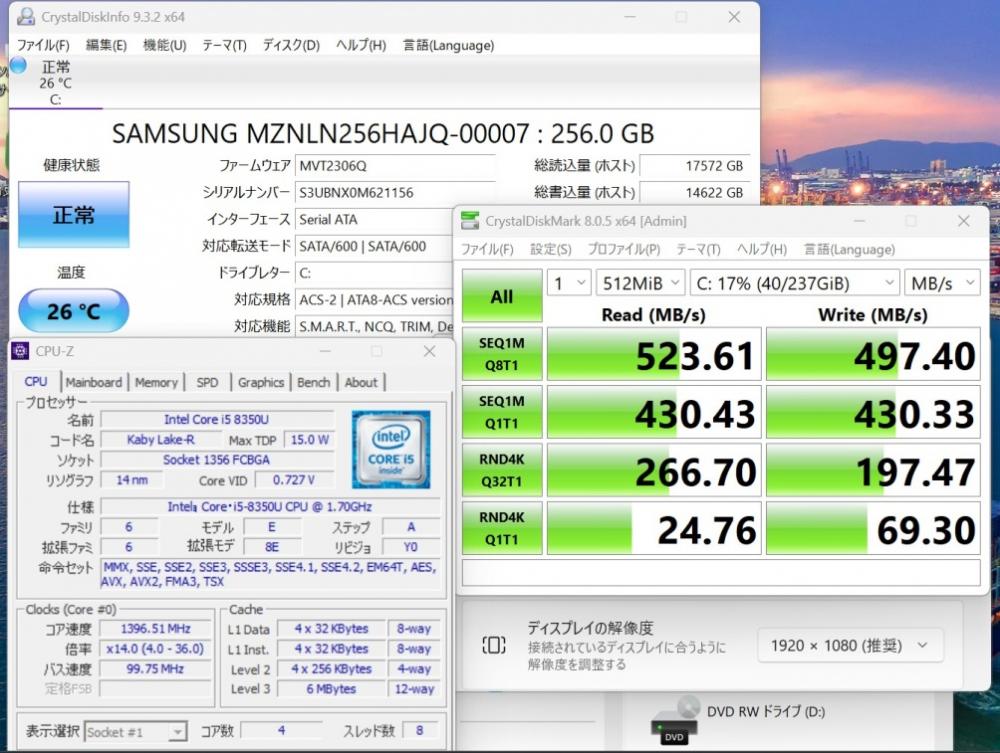The width and height of the screenshot is (1000, 753).
Task: Start the RND4K Q1T1 test
Action: click(502, 528)
